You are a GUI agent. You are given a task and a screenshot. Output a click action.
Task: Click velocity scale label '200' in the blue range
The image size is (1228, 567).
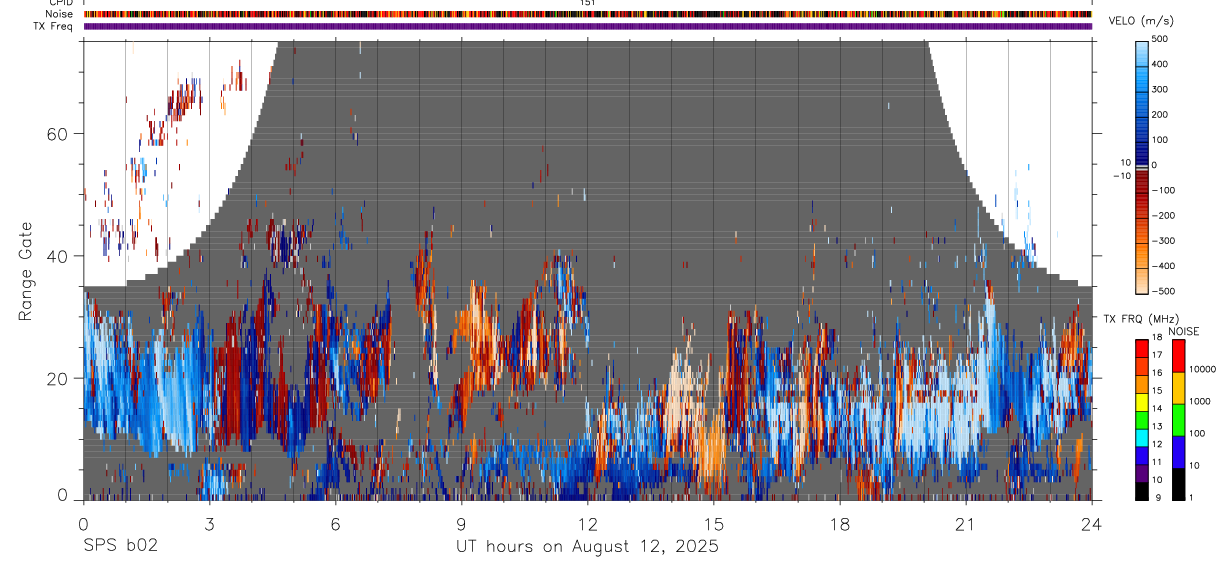[1161, 114]
